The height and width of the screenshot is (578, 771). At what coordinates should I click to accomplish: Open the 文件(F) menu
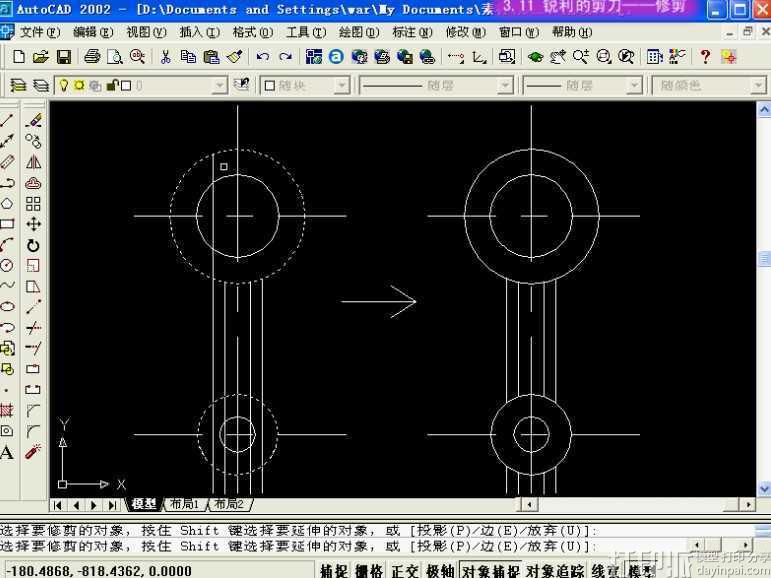pos(40,32)
